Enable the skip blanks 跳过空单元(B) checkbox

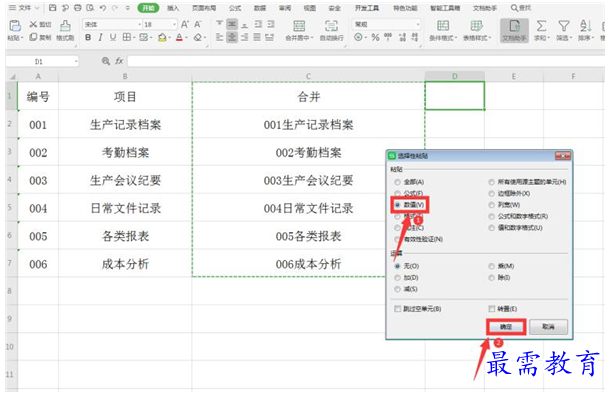(397, 309)
